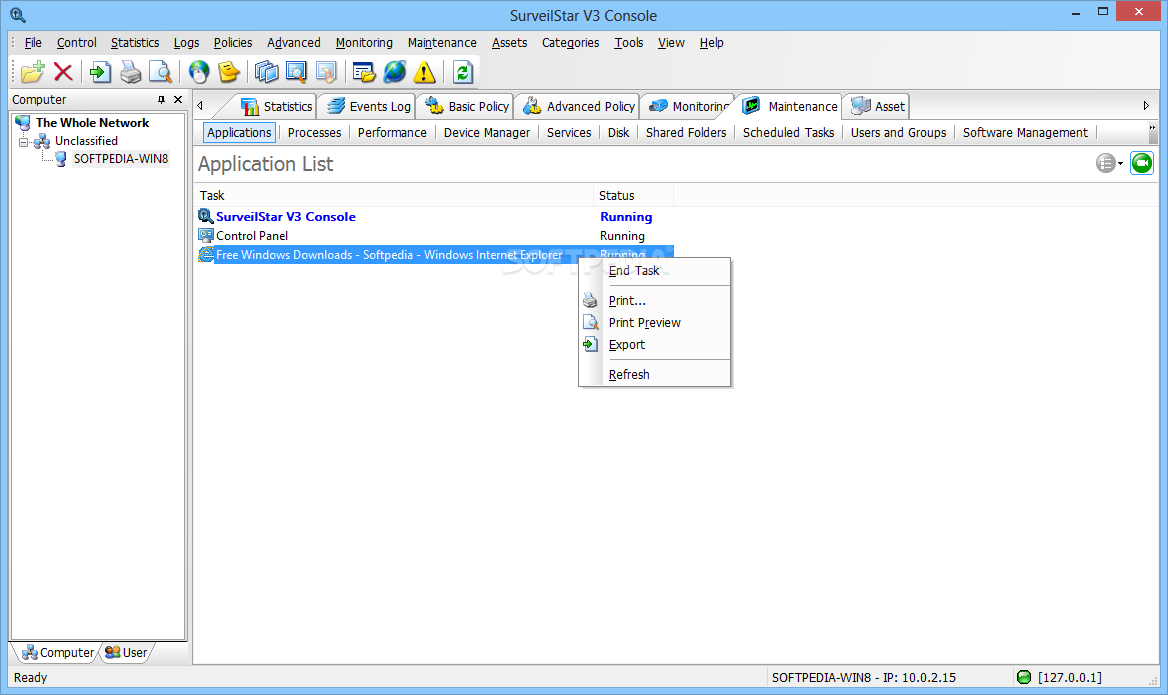This screenshot has height=695, width=1168.
Task: Open the Logs menu
Action: pyautogui.click(x=186, y=42)
